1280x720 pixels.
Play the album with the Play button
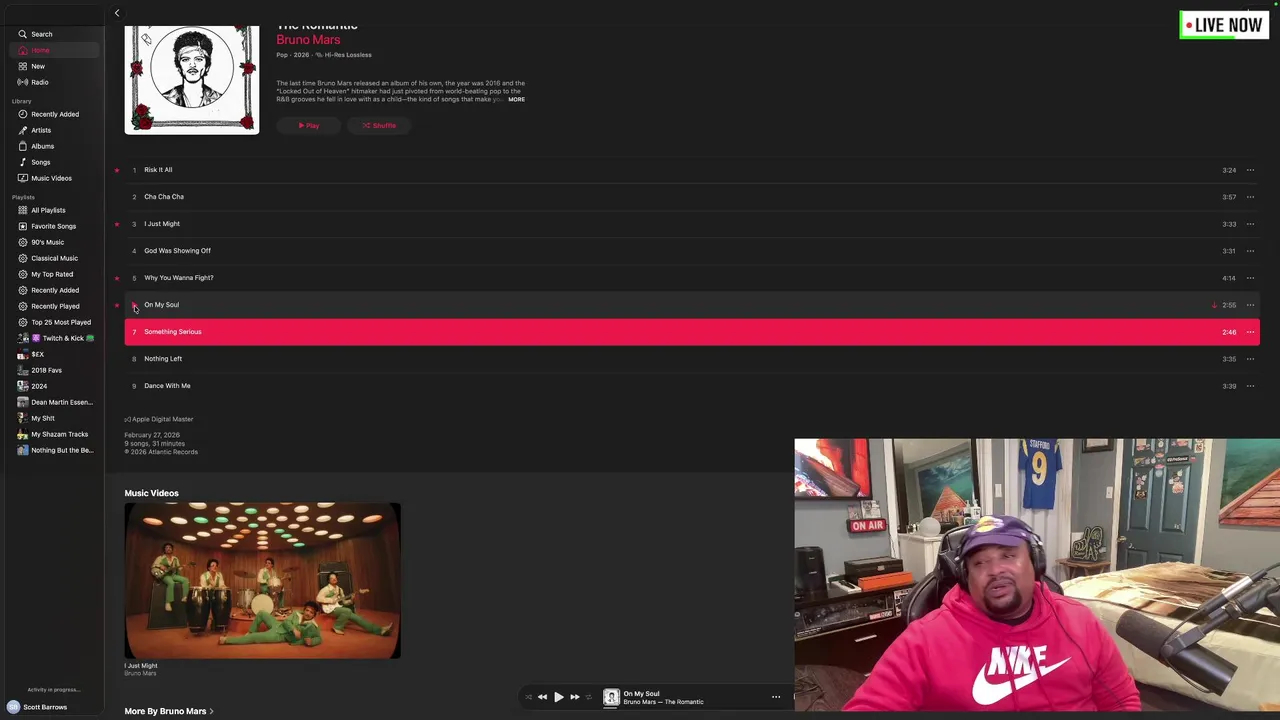309,126
